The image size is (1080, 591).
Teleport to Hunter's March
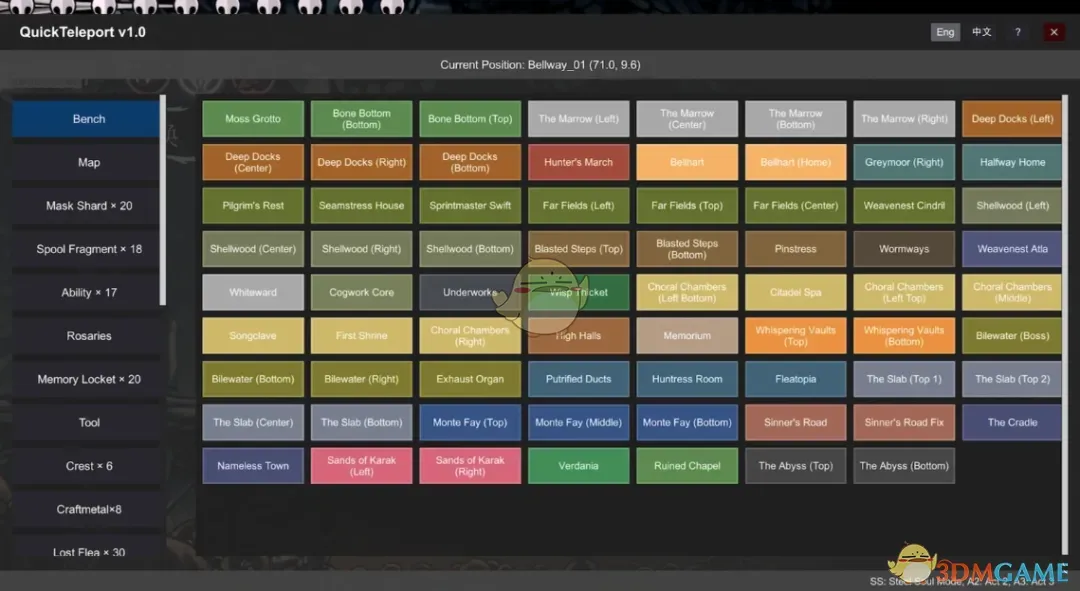(578, 162)
